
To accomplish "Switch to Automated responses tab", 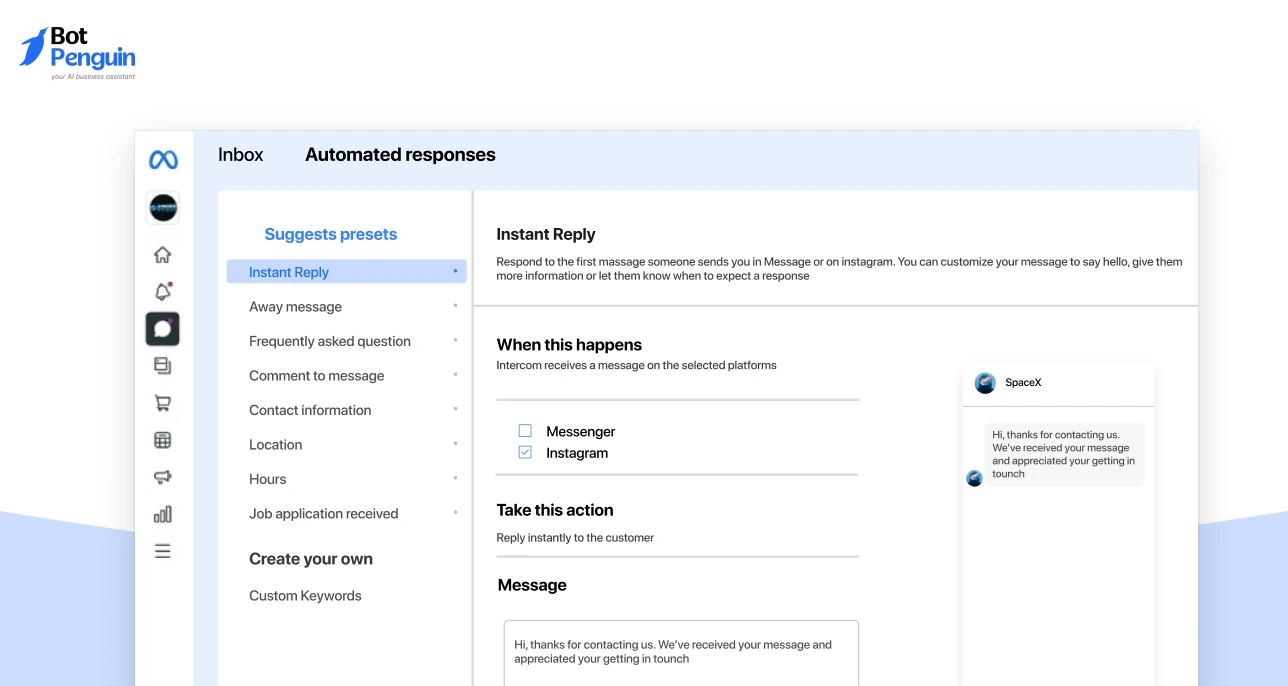I will pyautogui.click(x=400, y=155).
